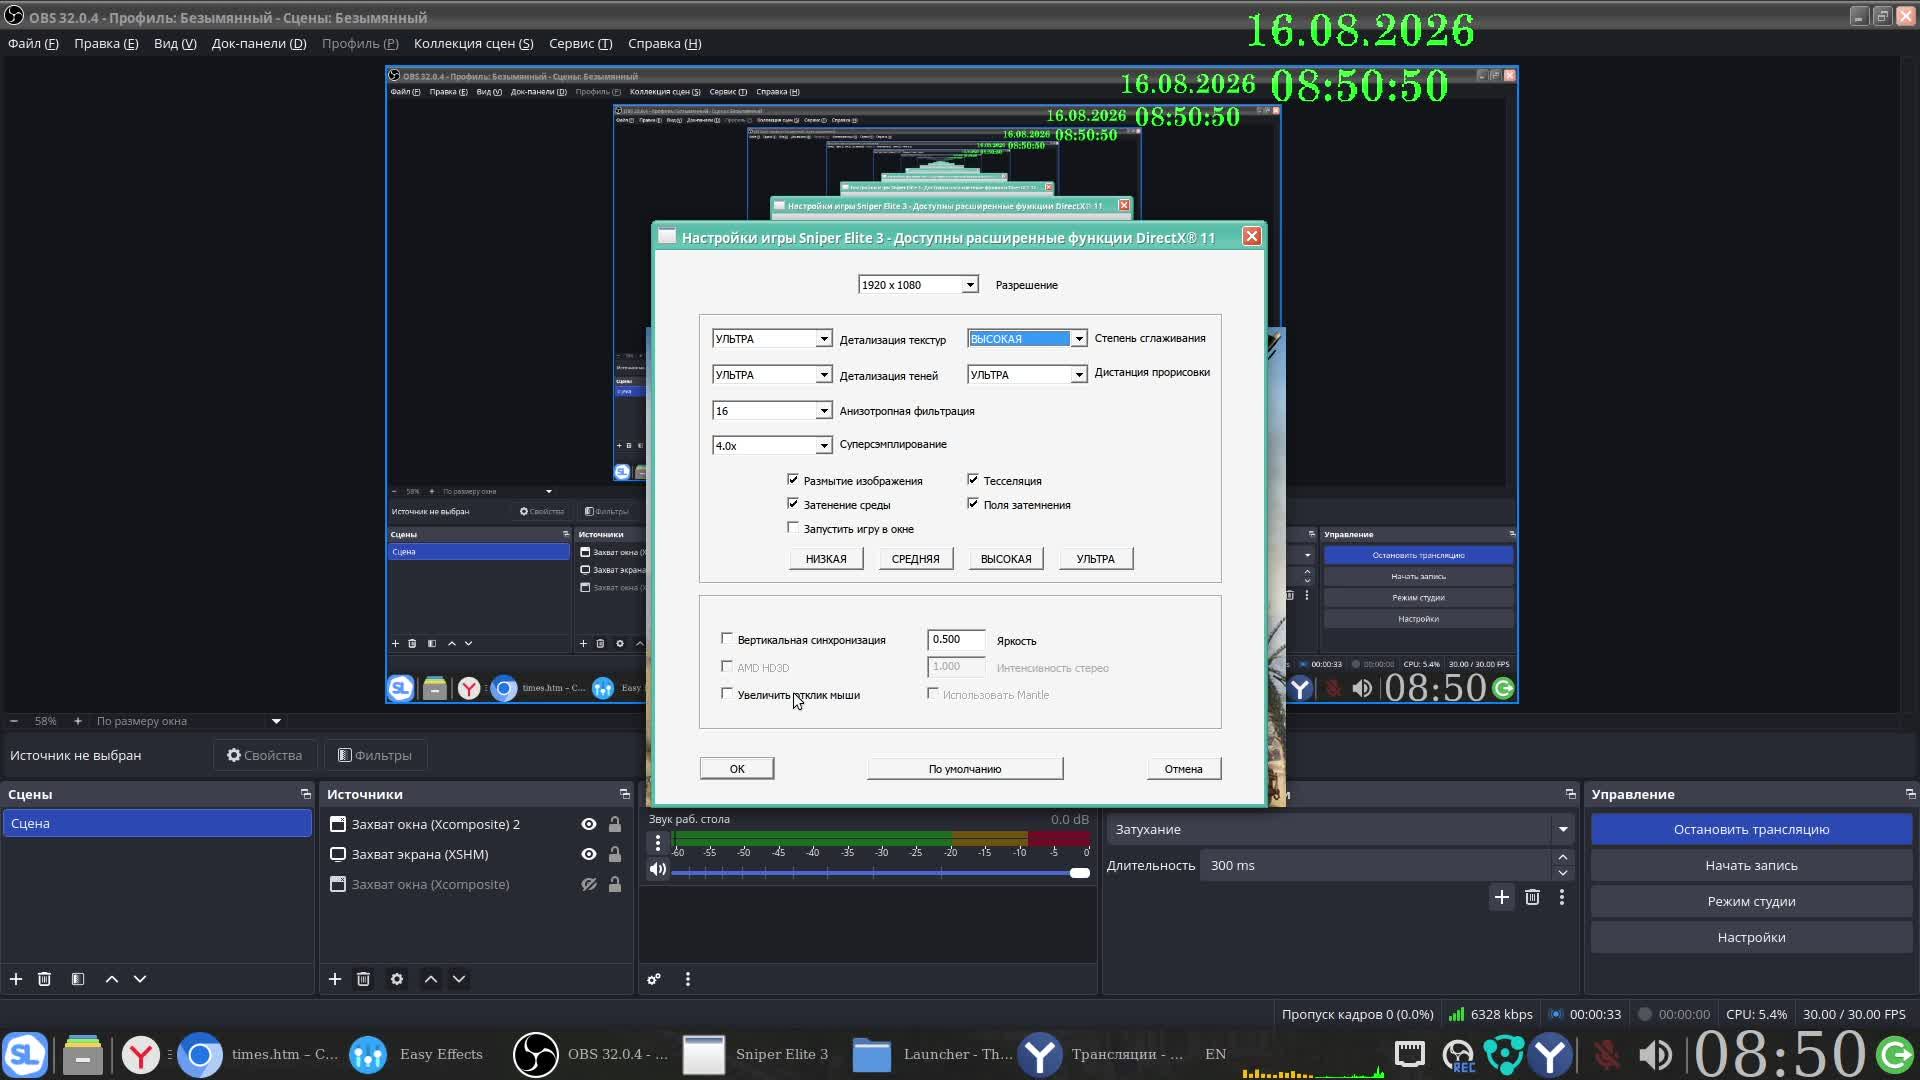This screenshot has height=1080, width=1920.
Task: Open the Вид menu in the top OBS menu bar
Action: (x=175, y=44)
